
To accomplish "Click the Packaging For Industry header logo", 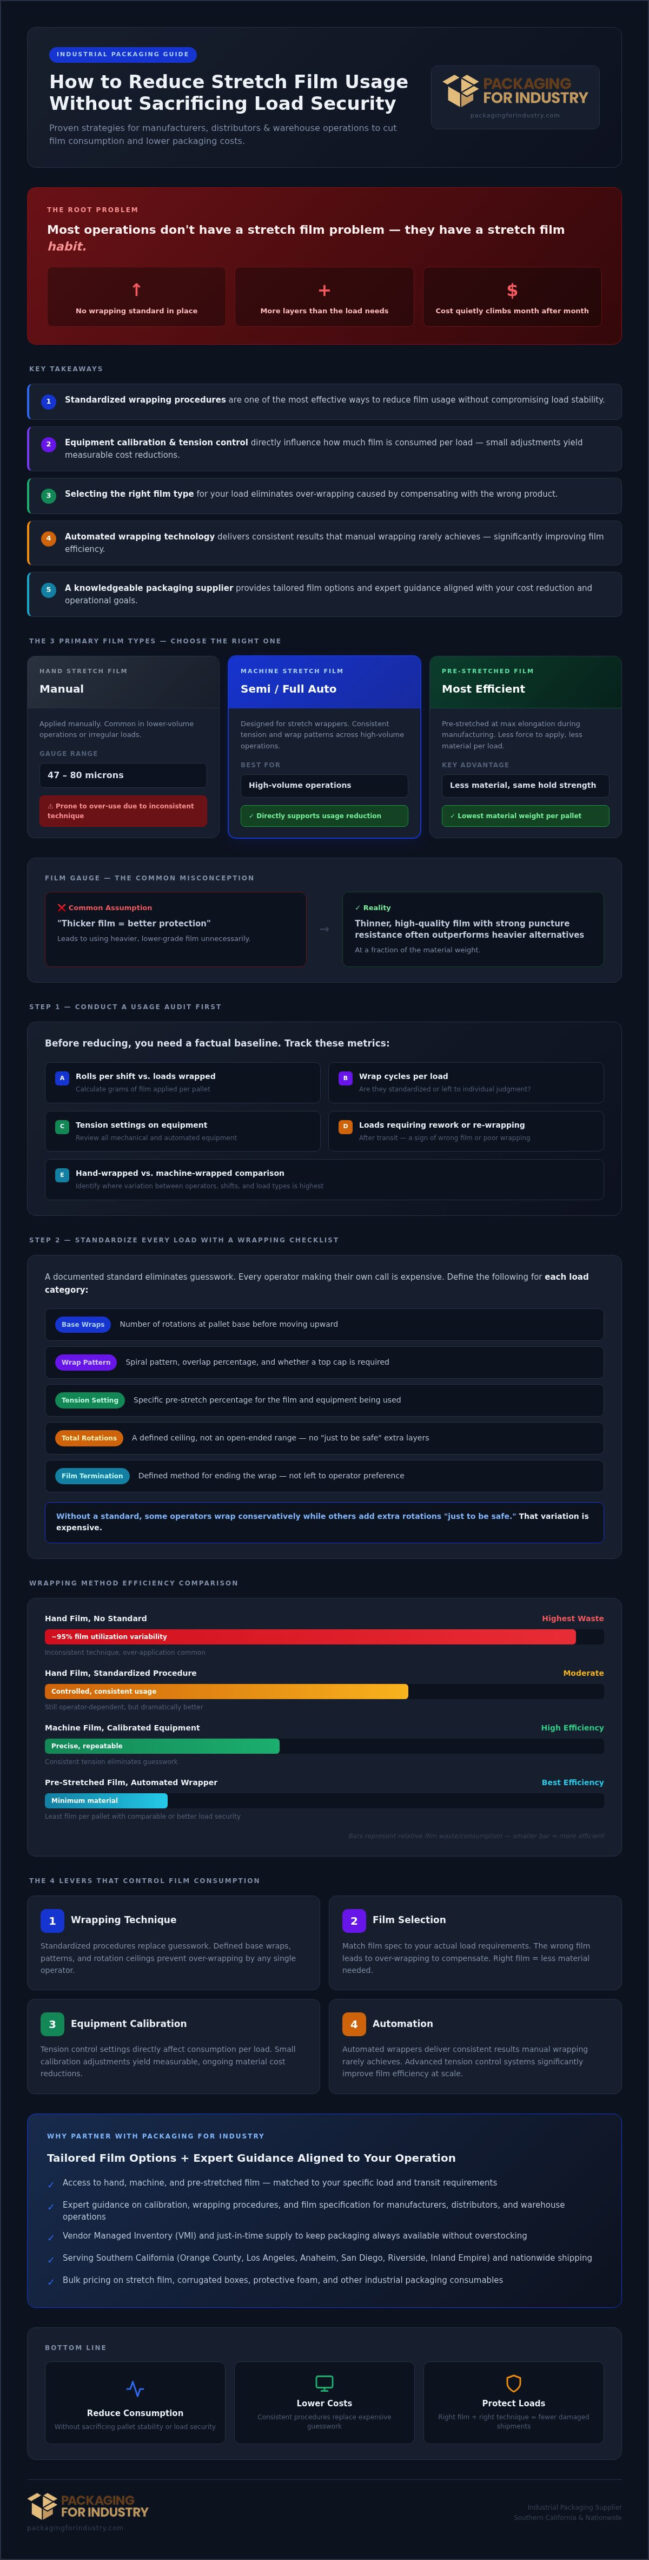I will pos(515,90).
